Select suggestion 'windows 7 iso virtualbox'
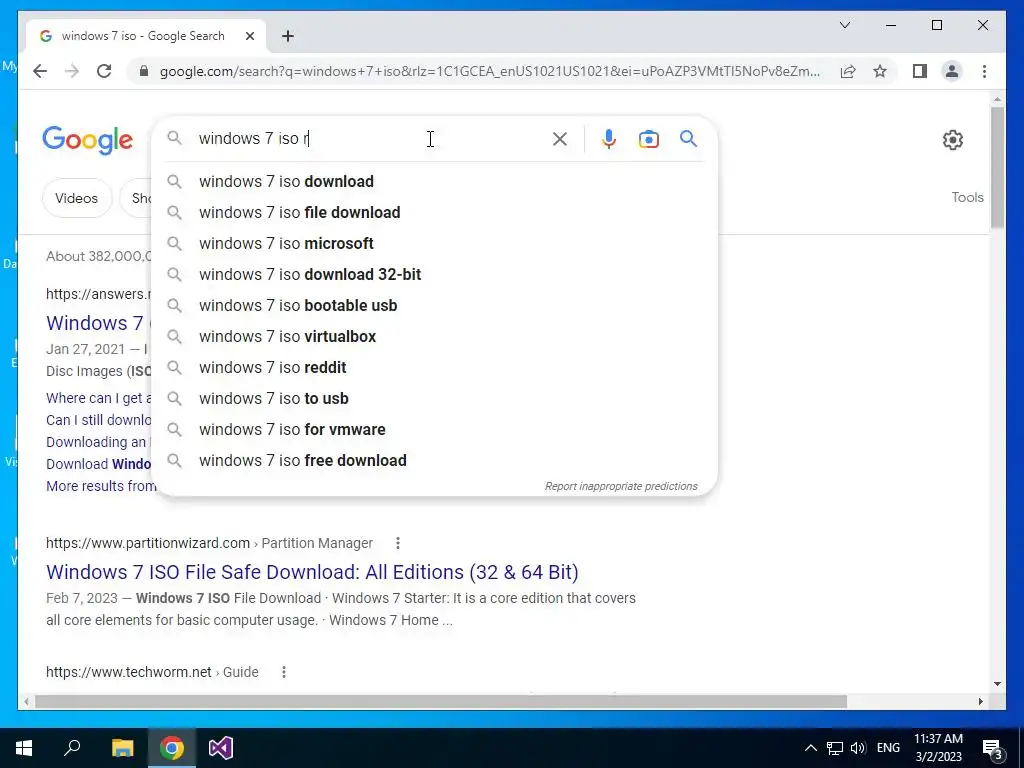This screenshot has height=768, width=1024. (434, 336)
